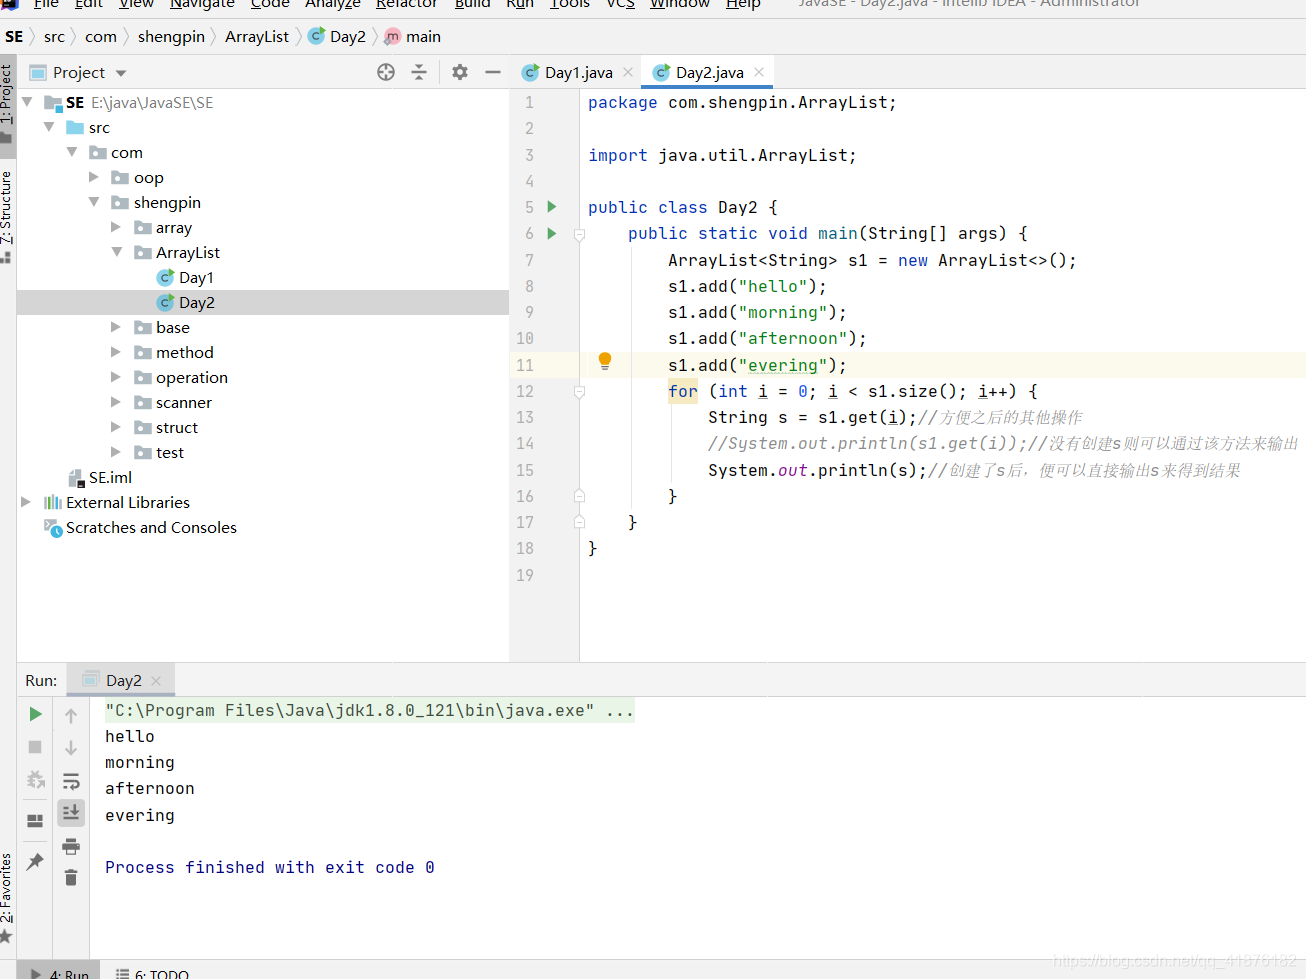The image size is (1306, 979).
Task: Click the java.exe command line in console
Action: click(369, 710)
